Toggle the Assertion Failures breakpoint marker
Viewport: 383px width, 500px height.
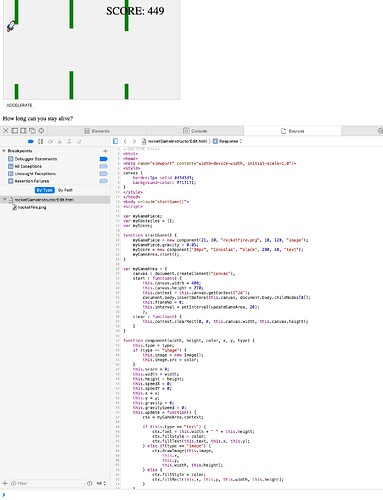click(104, 181)
